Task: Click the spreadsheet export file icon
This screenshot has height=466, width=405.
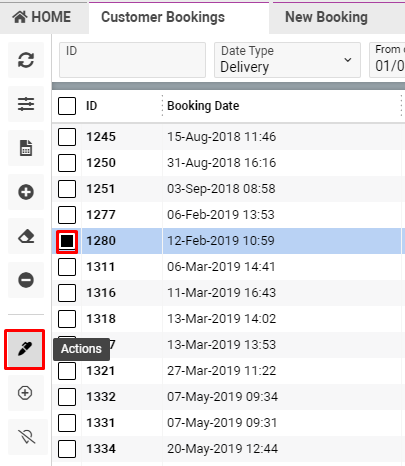Action: click(x=26, y=148)
